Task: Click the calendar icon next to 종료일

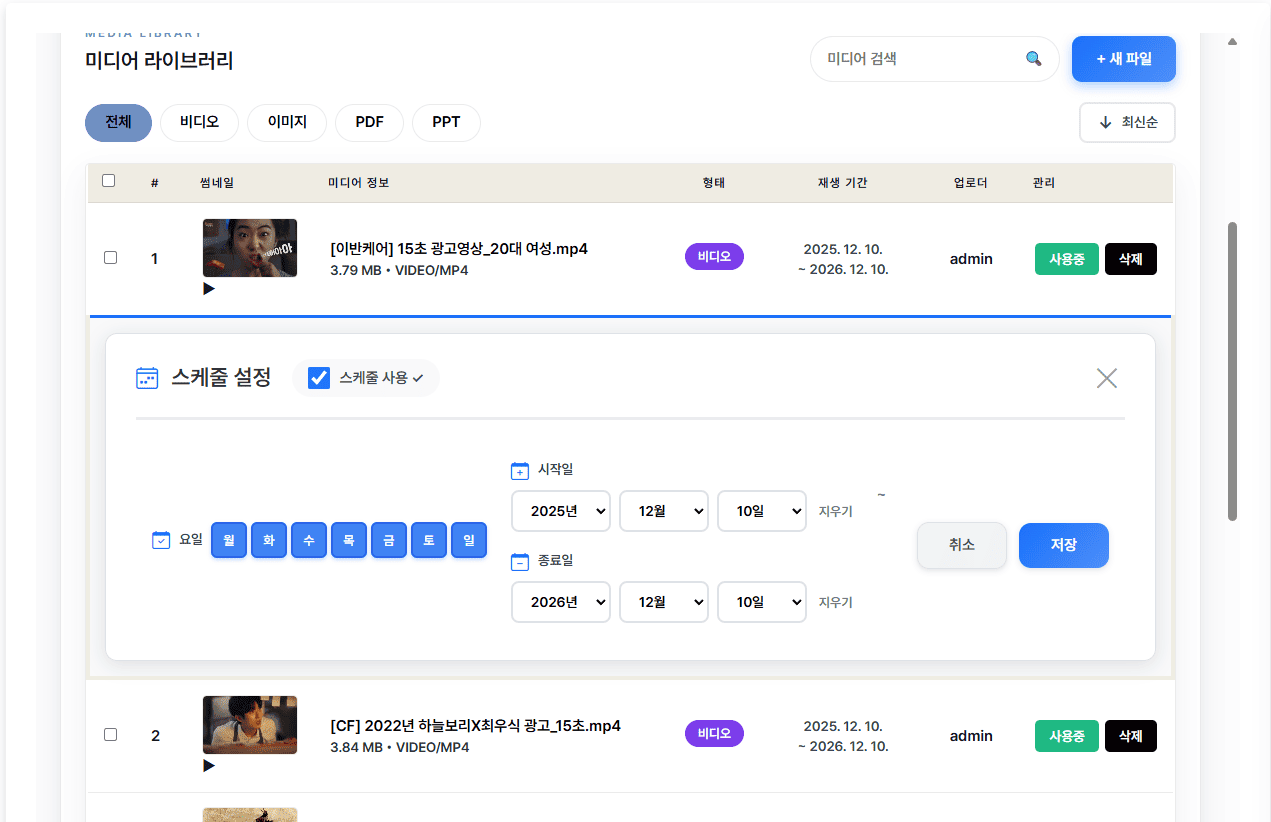Action: coord(520,562)
